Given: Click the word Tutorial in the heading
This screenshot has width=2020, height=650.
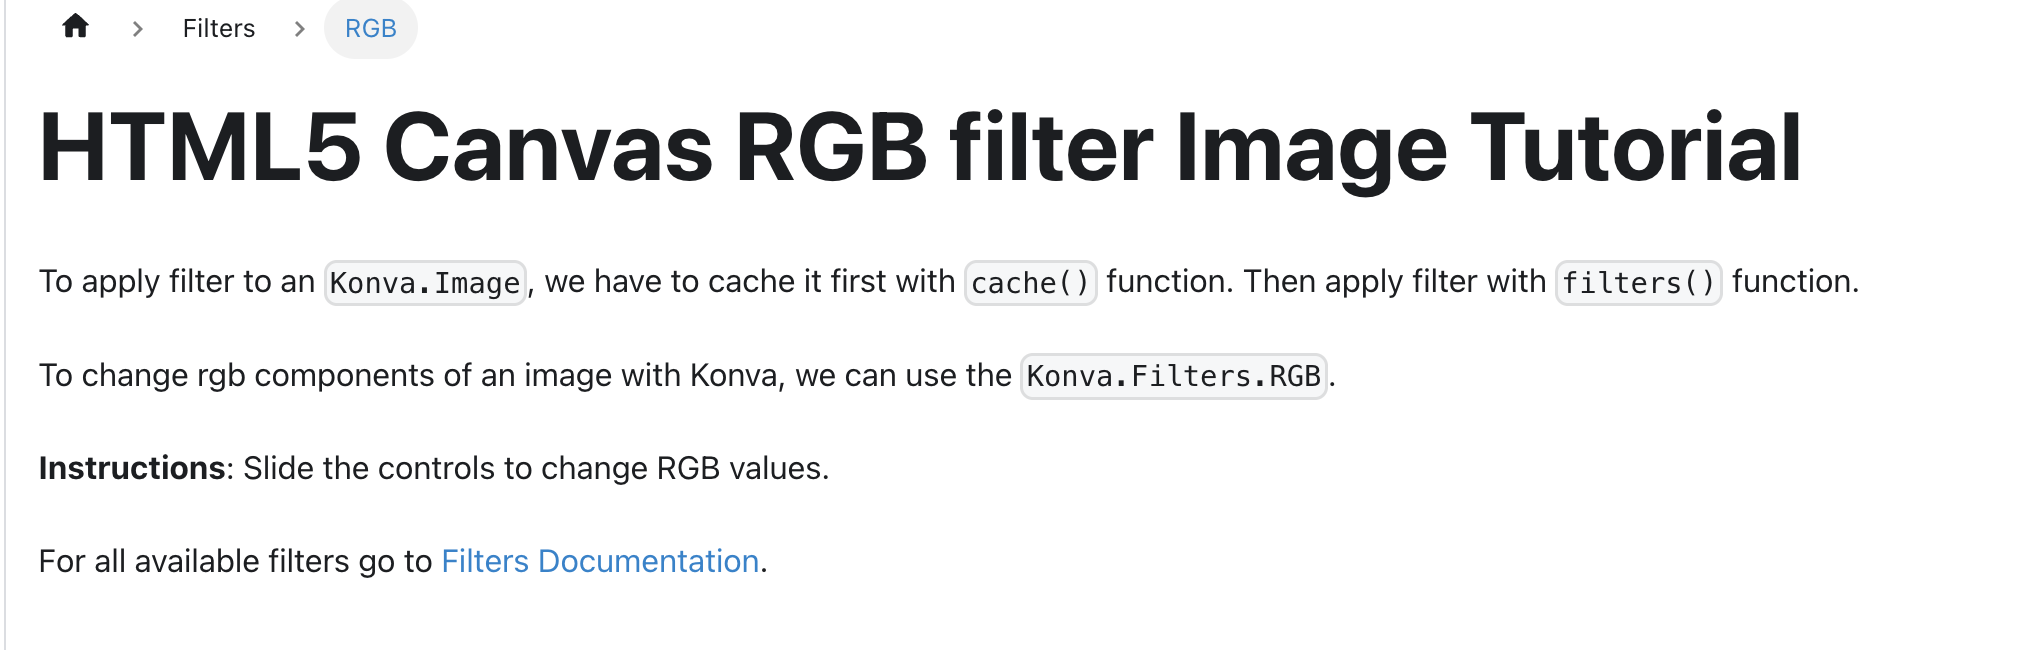Looking at the screenshot, I should (1636, 148).
